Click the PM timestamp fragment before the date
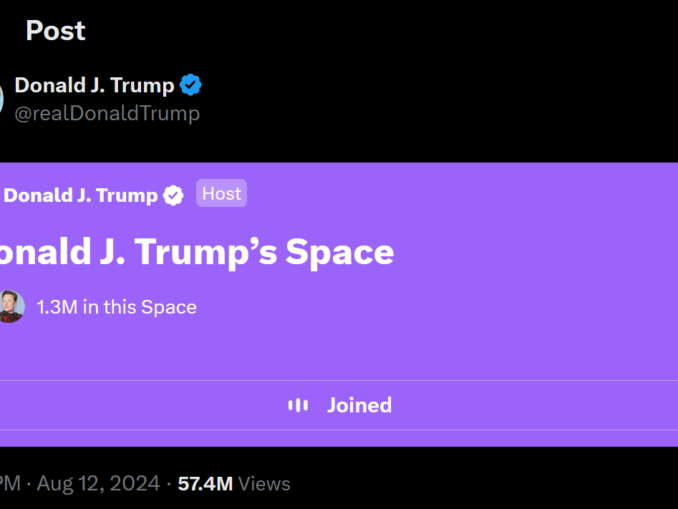The width and height of the screenshot is (678, 509). pyautogui.click(x=8, y=484)
